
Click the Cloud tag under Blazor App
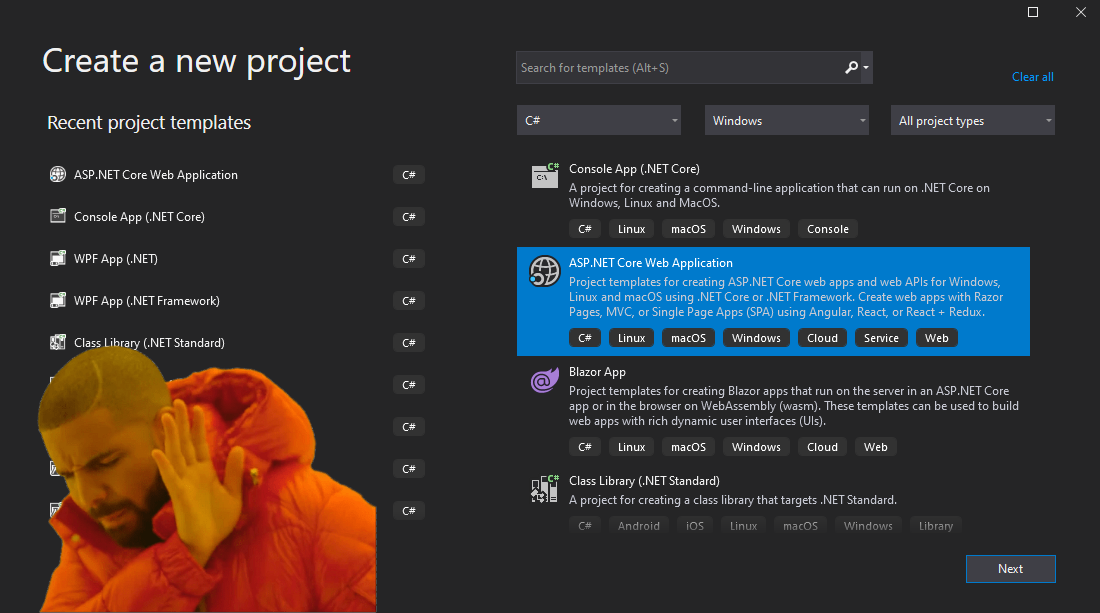(x=822, y=447)
